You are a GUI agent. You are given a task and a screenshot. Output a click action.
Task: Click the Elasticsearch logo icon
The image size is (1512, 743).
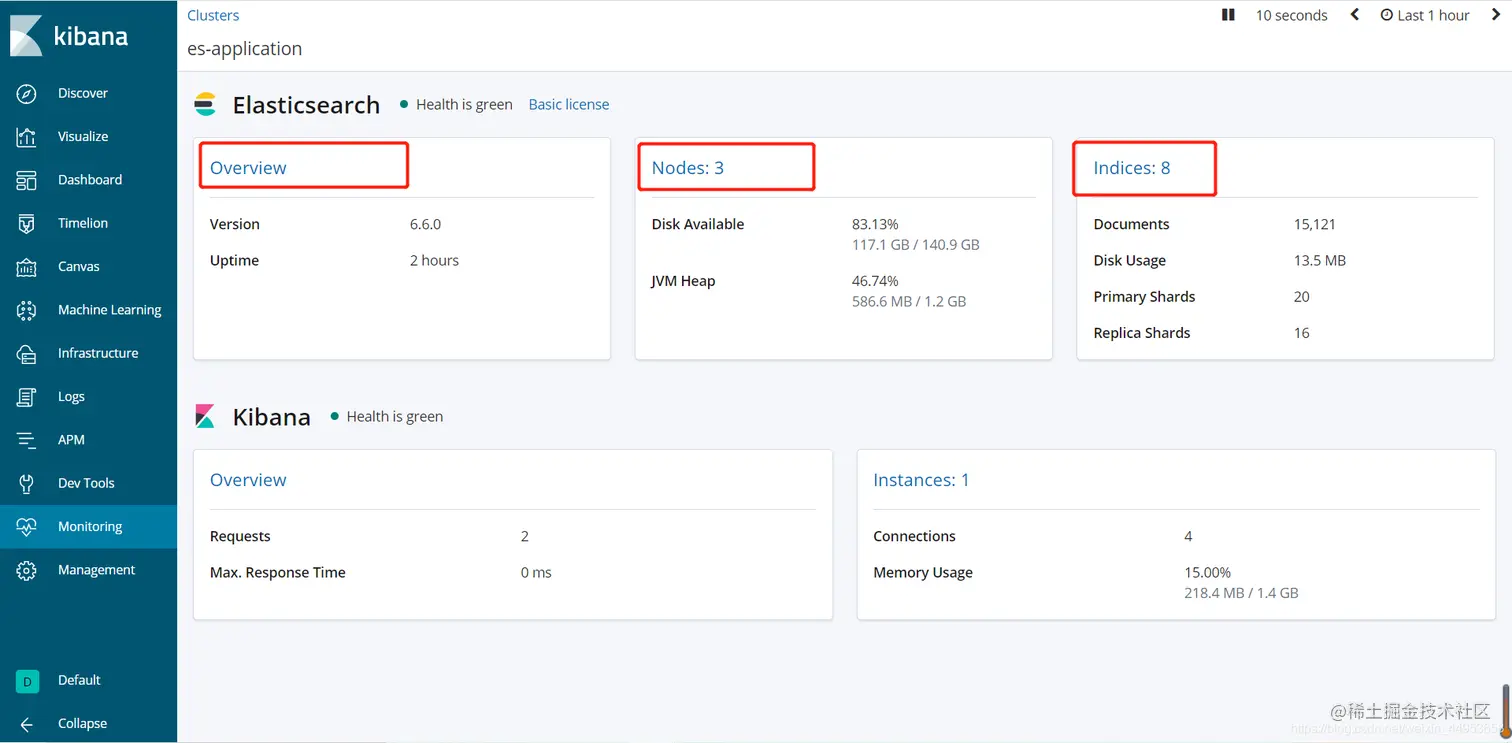pos(205,104)
